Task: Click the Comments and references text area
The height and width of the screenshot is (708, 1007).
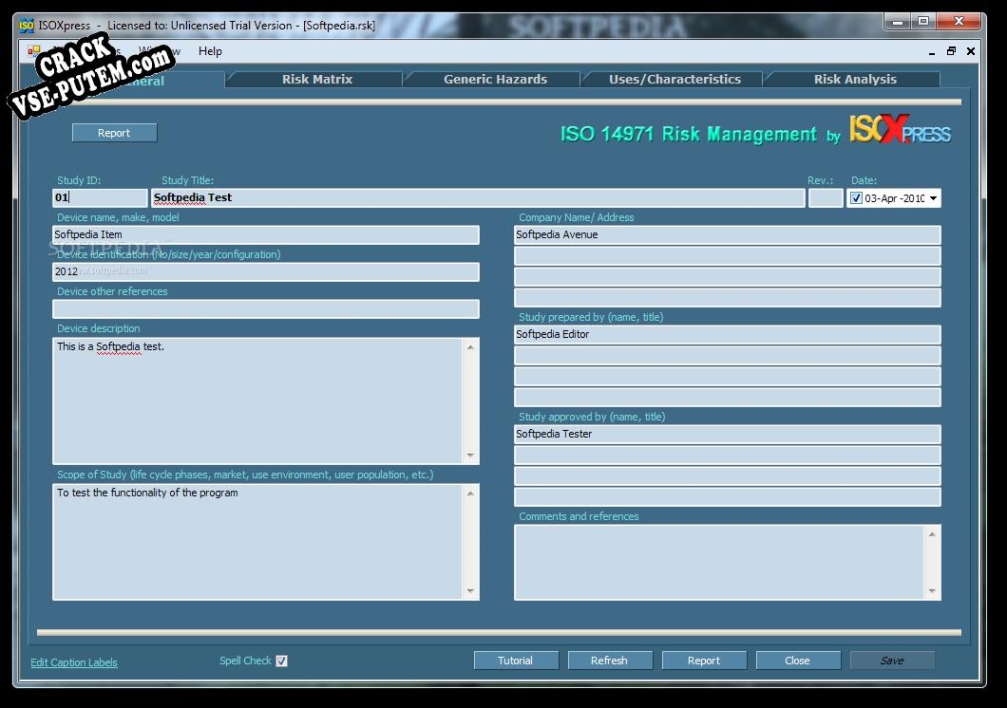Action: pos(720,563)
